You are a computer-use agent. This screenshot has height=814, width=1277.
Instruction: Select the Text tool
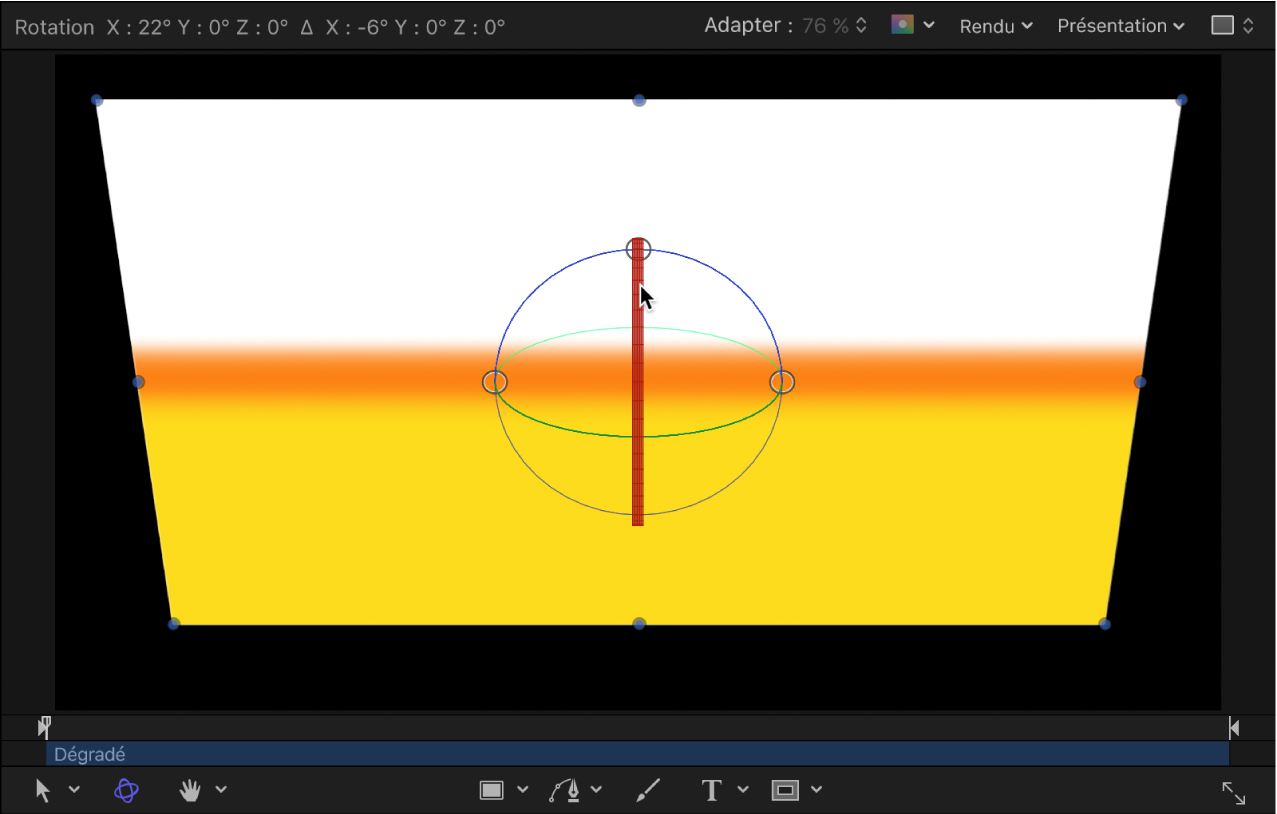711,790
